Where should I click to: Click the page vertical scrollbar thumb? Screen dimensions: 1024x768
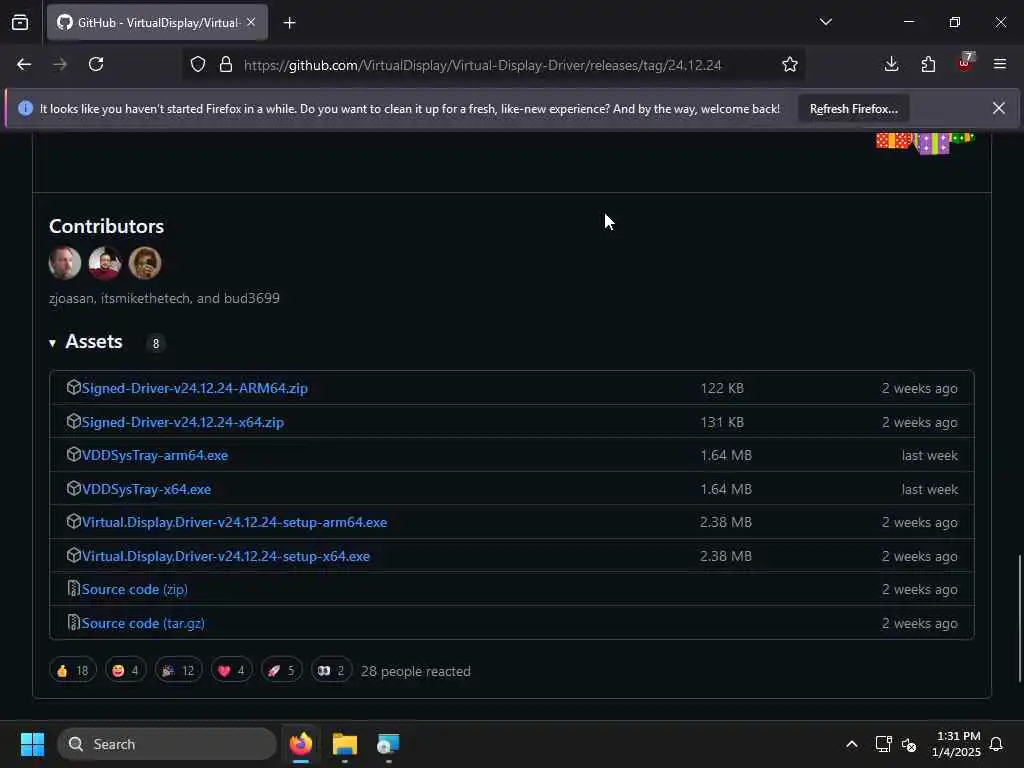(1019, 618)
